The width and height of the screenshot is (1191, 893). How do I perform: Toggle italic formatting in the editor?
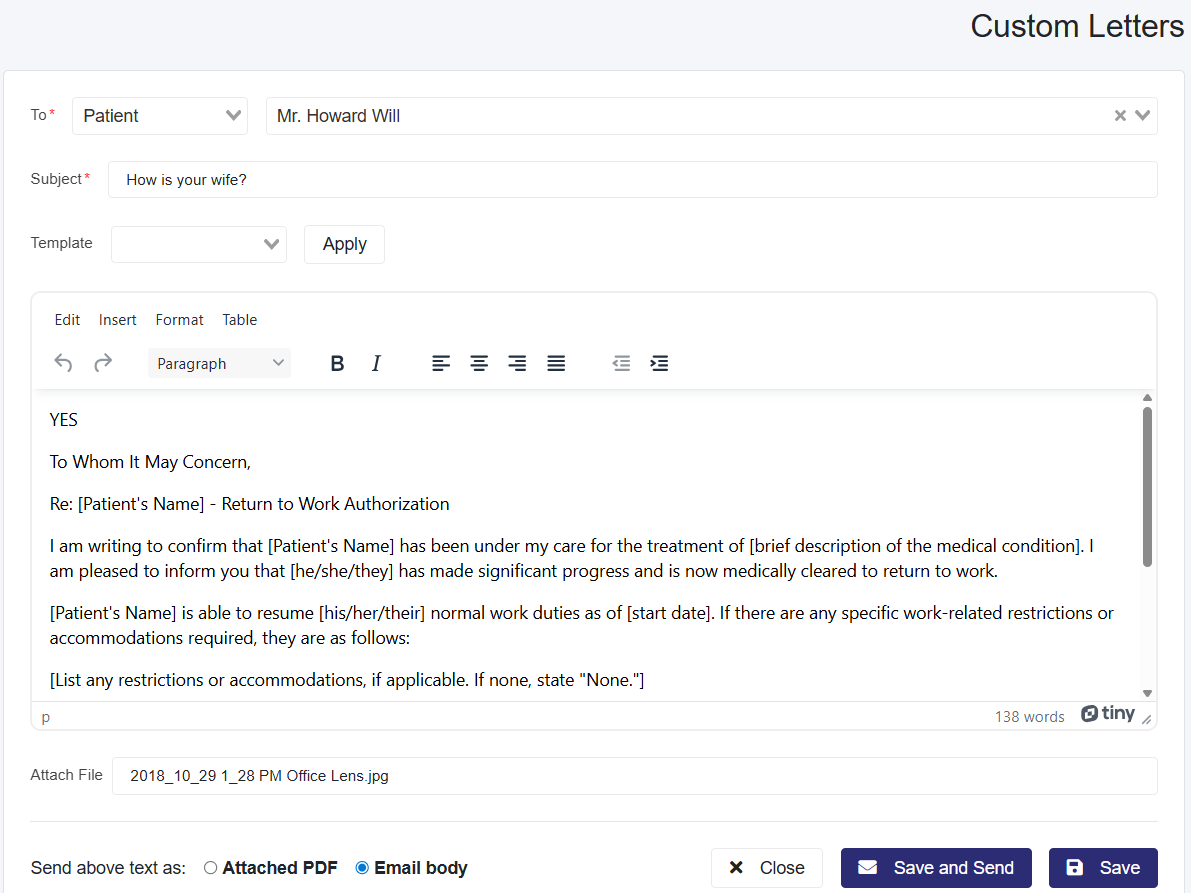pos(376,363)
